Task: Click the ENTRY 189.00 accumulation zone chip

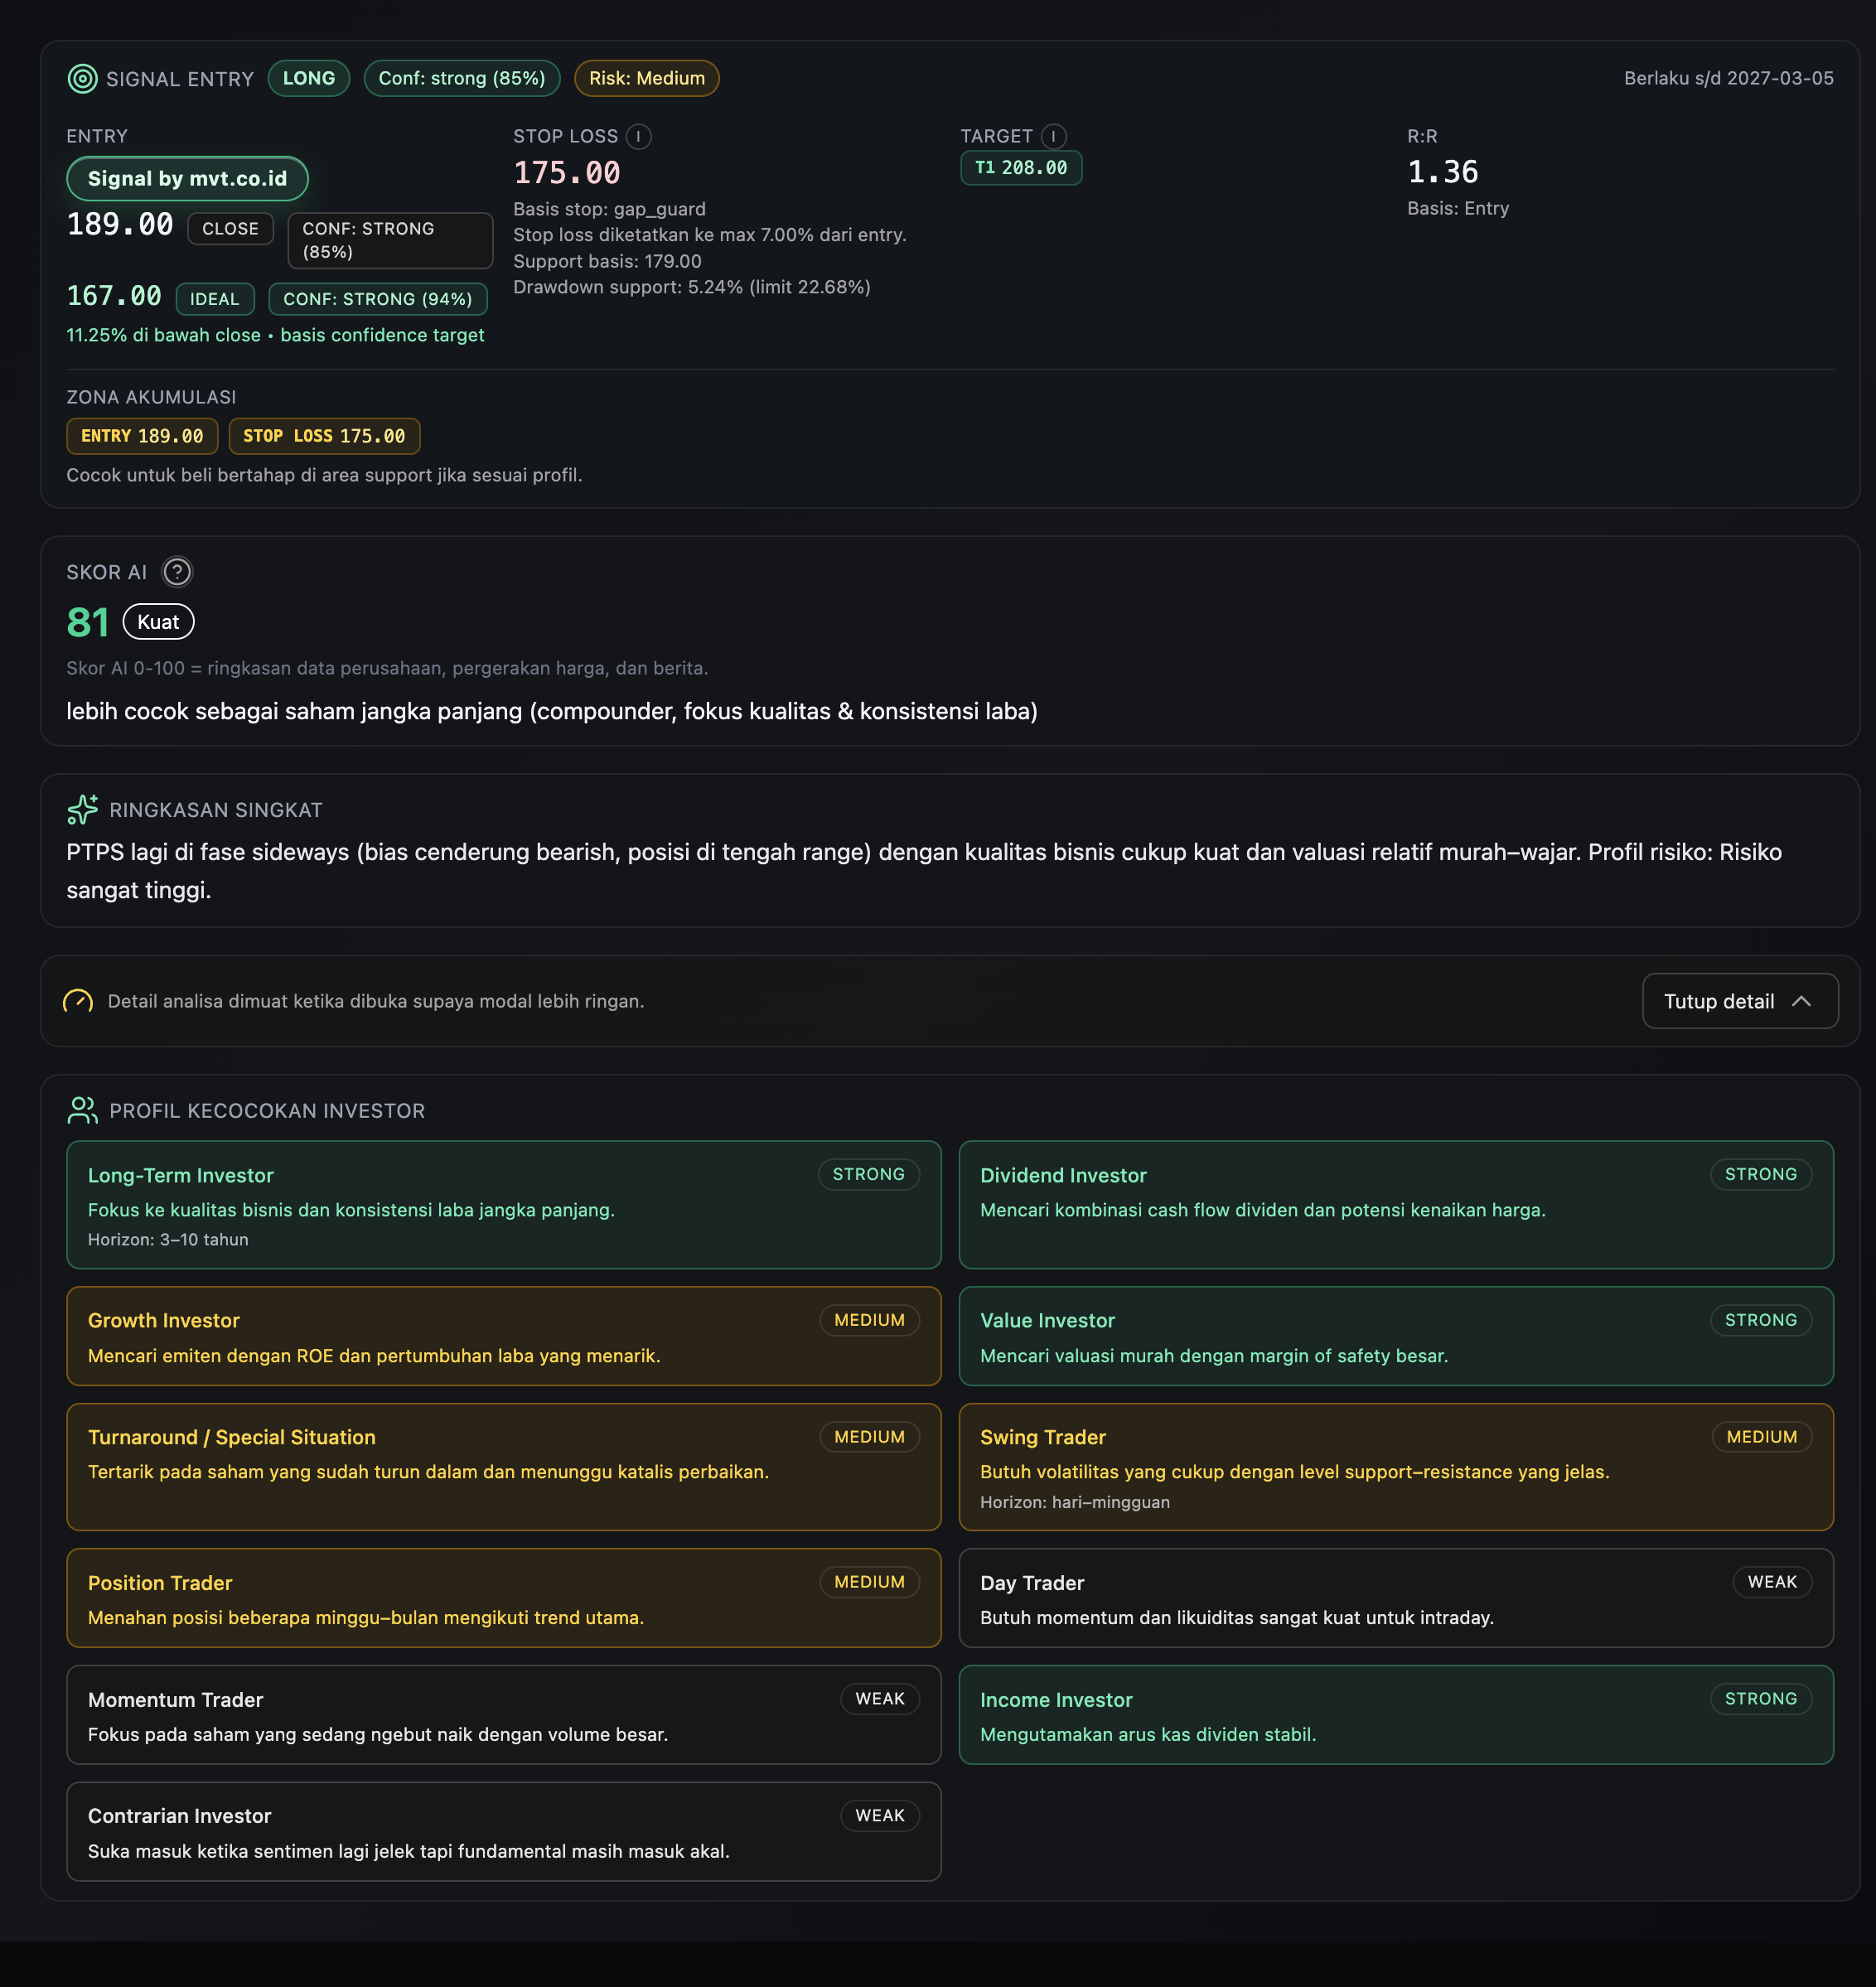Action: pyautogui.click(x=142, y=436)
